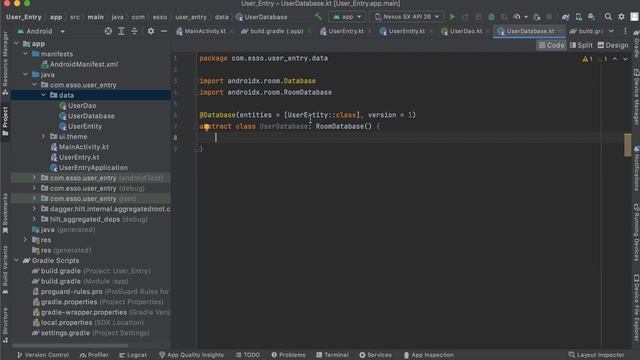
Task: Open editor tabs more options menu
Action: tap(625, 31)
